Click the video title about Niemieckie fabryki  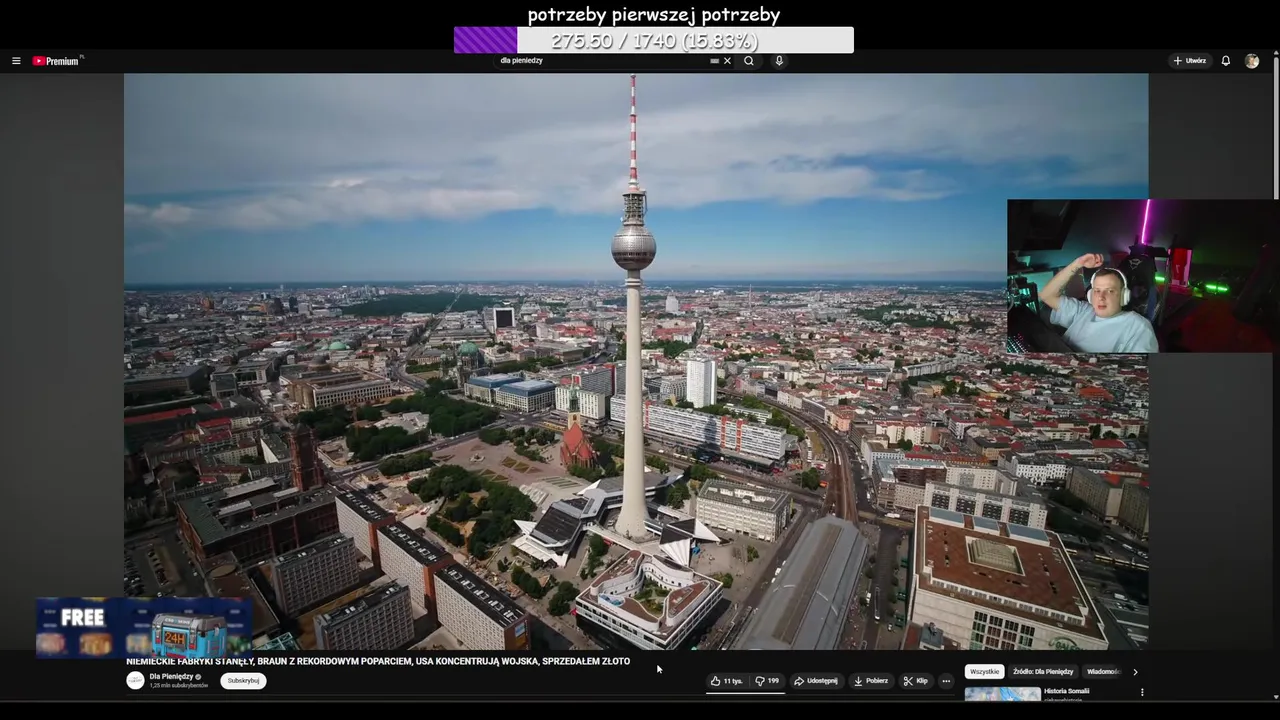pos(378,661)
